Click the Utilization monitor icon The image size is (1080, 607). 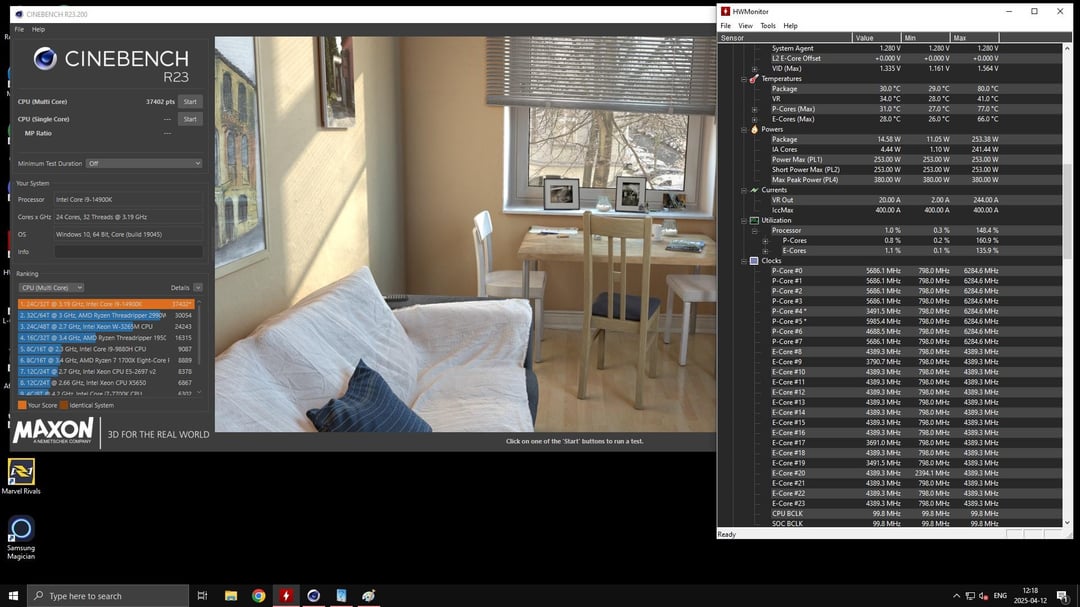(x=754, y=220)
